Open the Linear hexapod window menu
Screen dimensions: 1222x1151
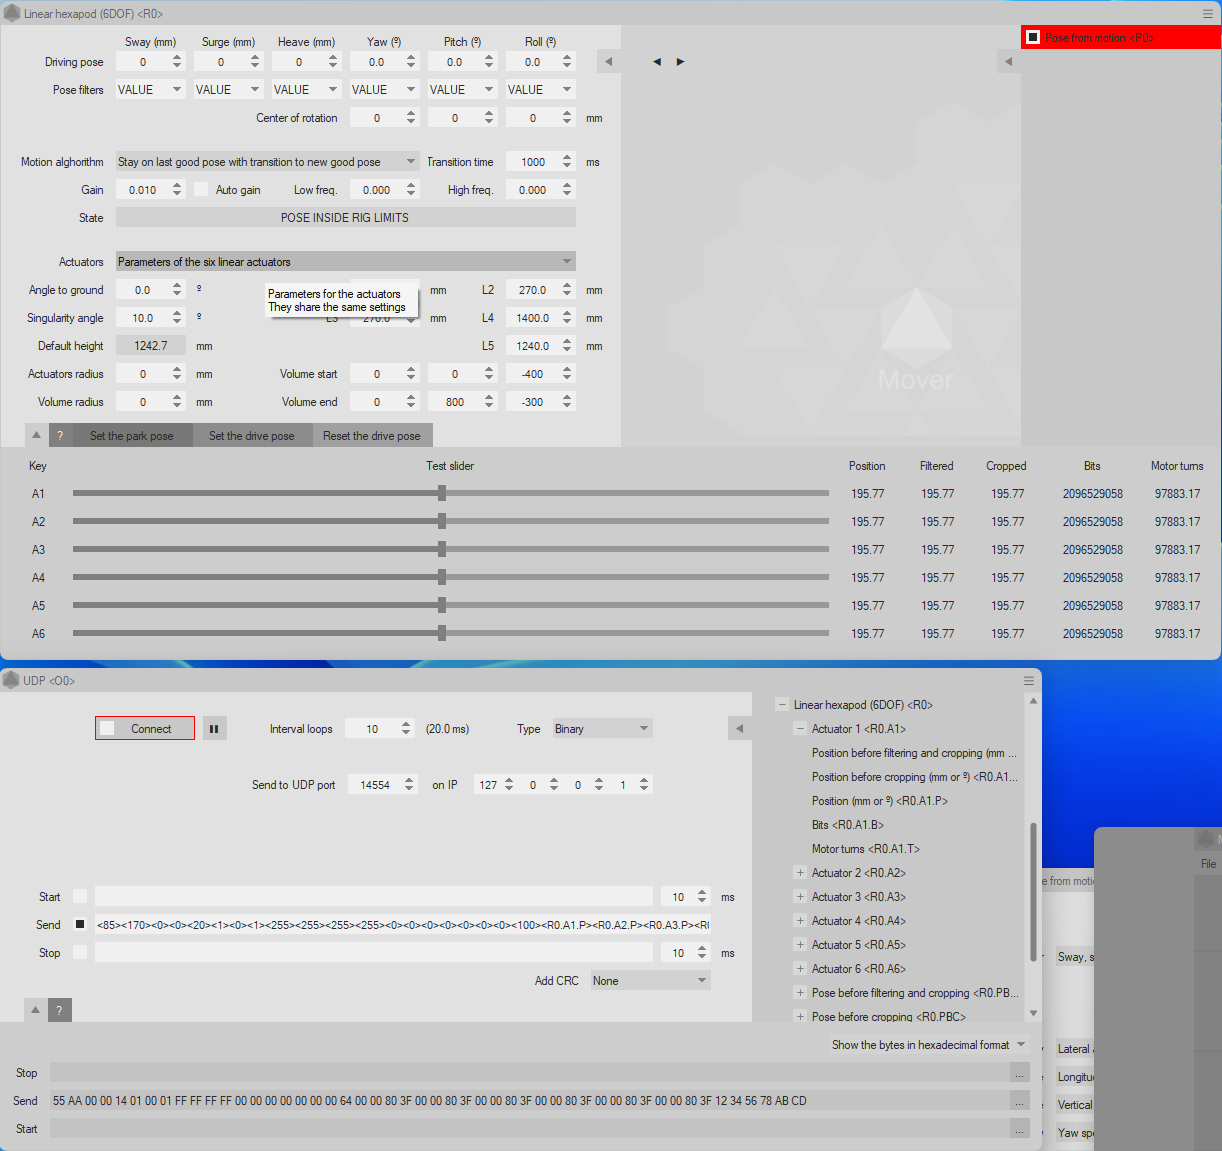[1208, 13]
